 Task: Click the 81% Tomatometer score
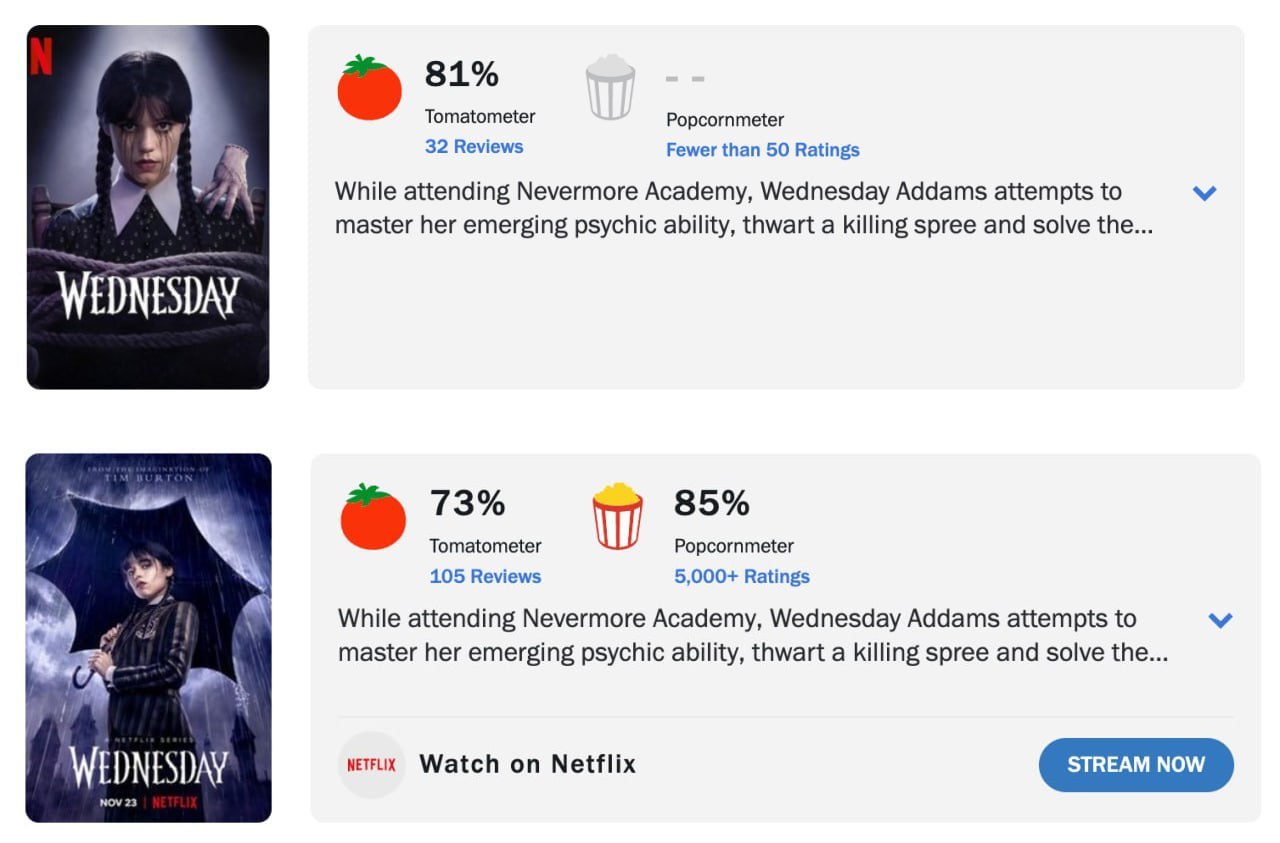(462, 74)
